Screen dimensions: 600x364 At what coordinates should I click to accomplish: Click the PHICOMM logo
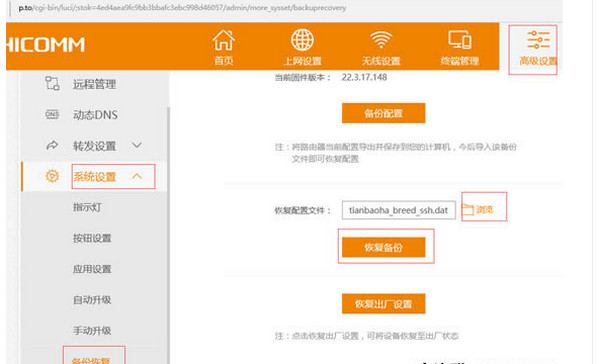(45, 45)
